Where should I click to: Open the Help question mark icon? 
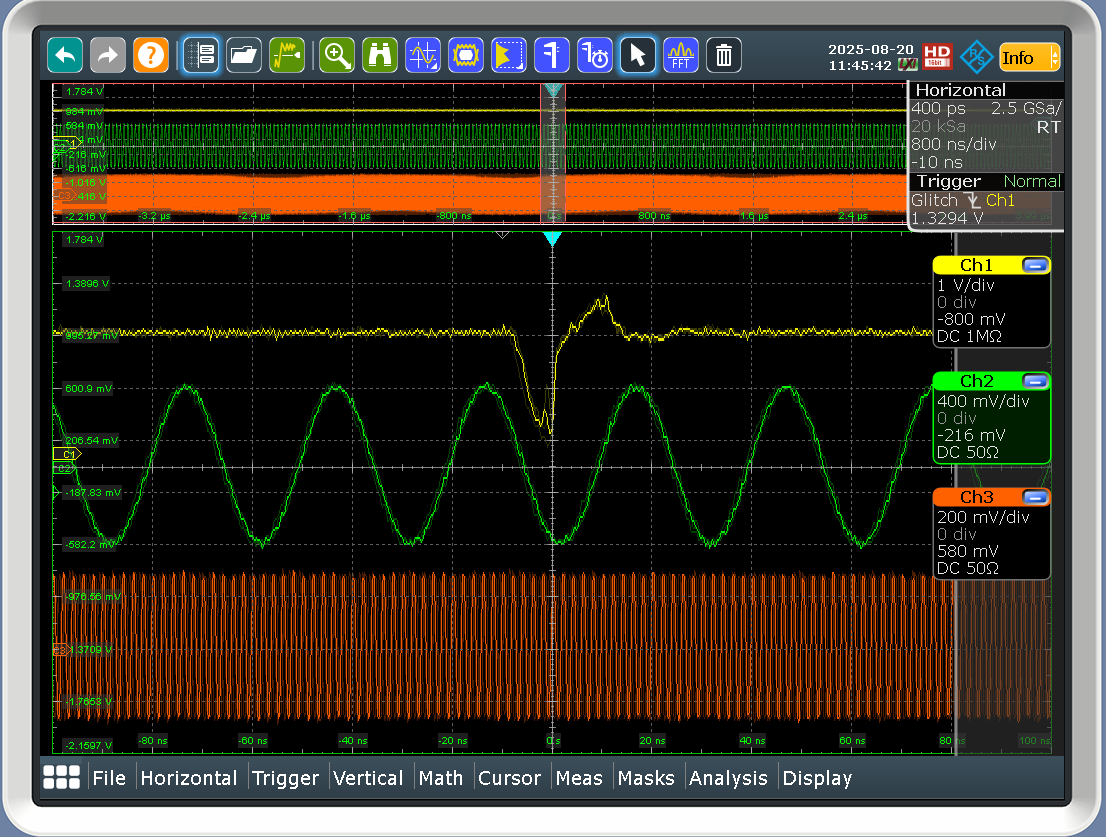[150, 56]
